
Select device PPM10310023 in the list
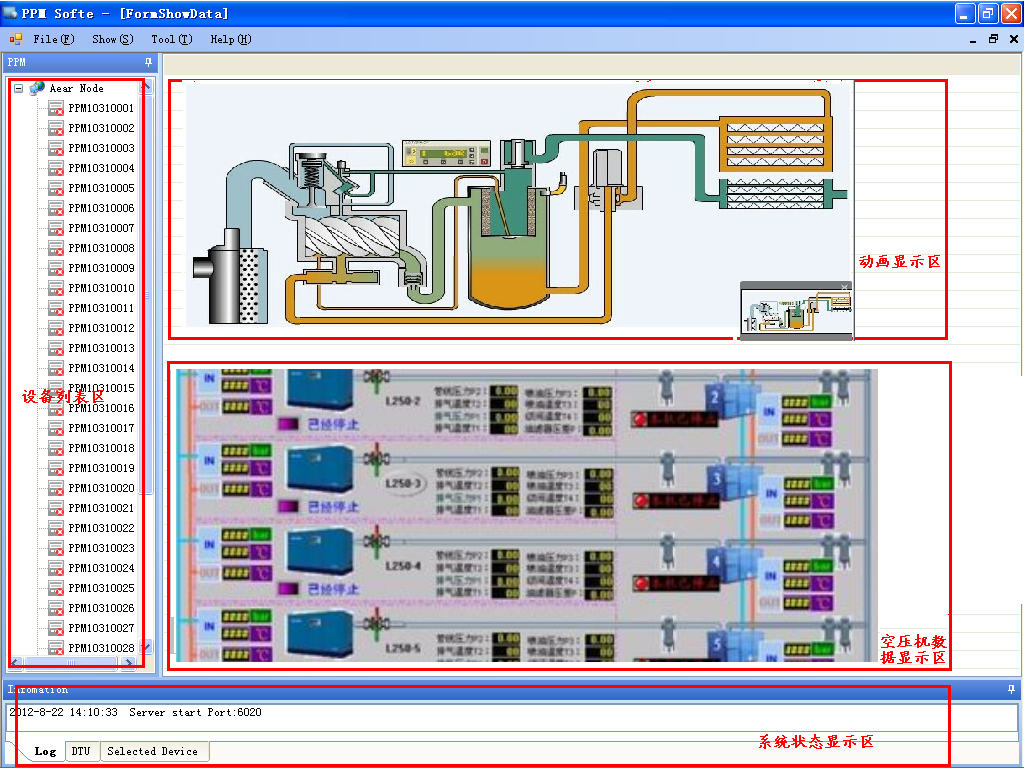[101, 548]
